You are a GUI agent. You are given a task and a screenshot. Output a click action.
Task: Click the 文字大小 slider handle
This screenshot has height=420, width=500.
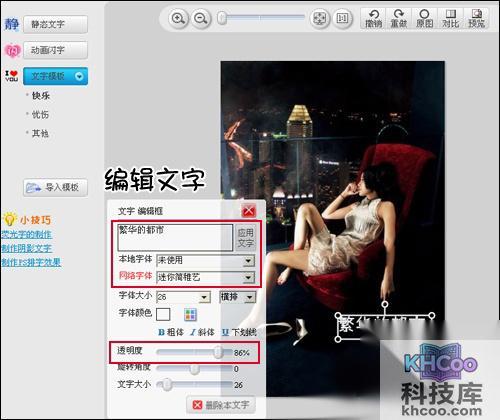coord(167,385)
